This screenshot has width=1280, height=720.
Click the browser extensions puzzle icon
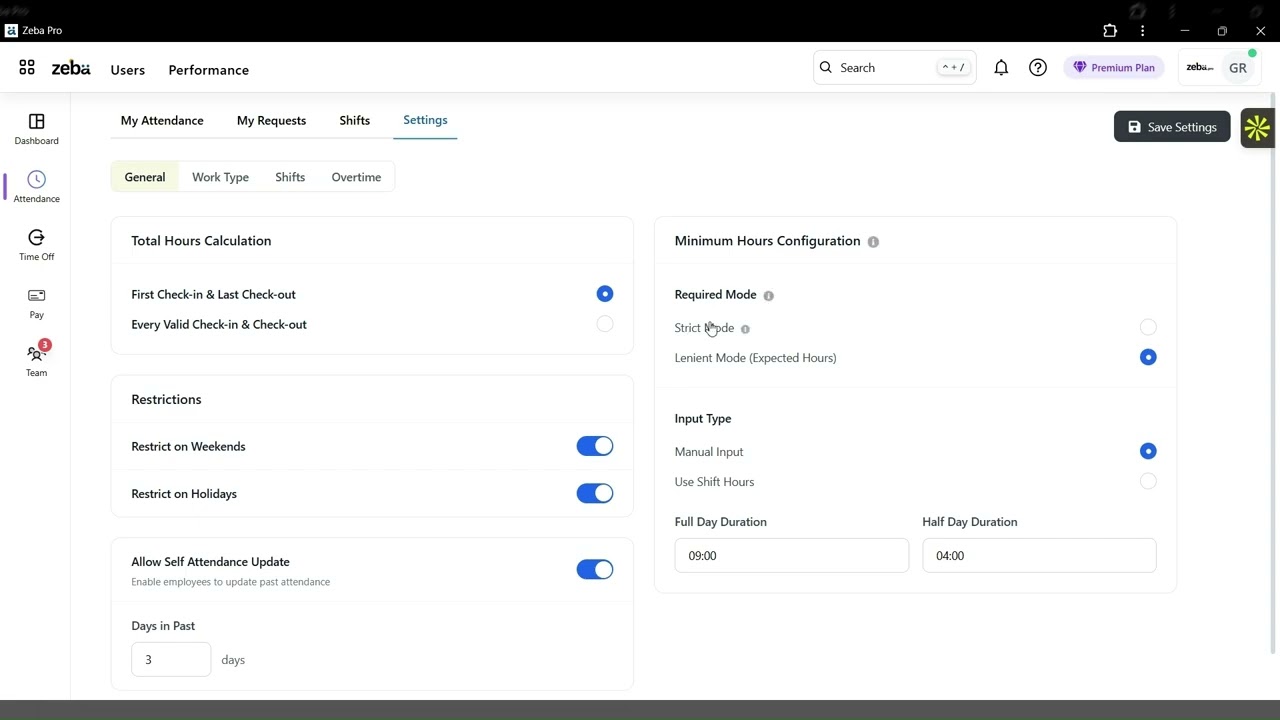(x=1110, y=31)
